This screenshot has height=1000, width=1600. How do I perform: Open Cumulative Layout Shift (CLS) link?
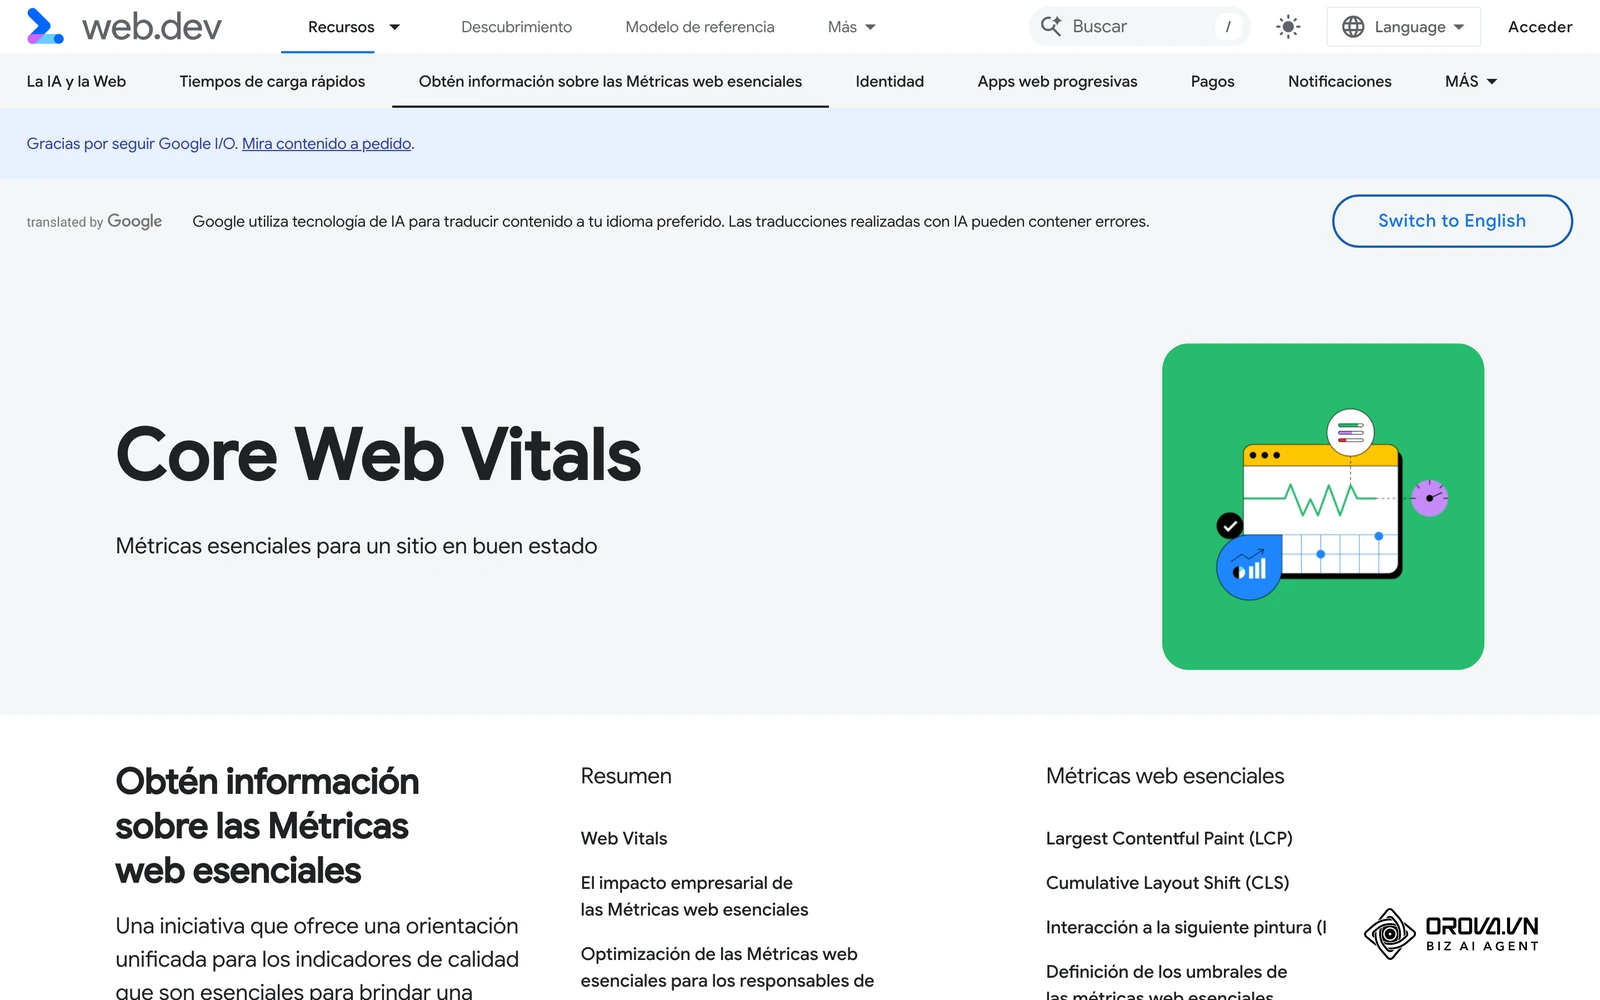(x=1167, y=883)
